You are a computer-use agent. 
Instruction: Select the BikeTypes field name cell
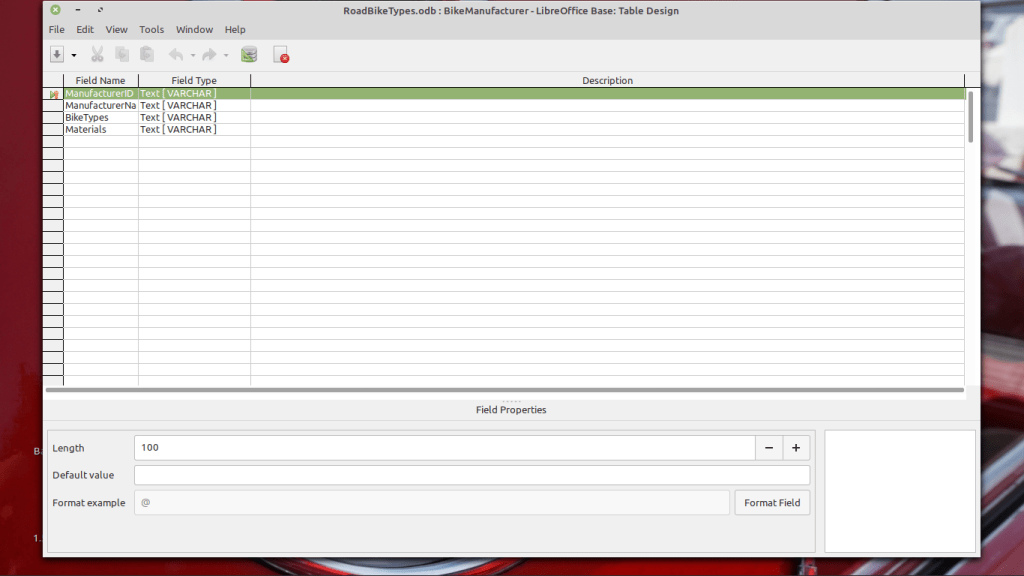[x=100, y=117]
